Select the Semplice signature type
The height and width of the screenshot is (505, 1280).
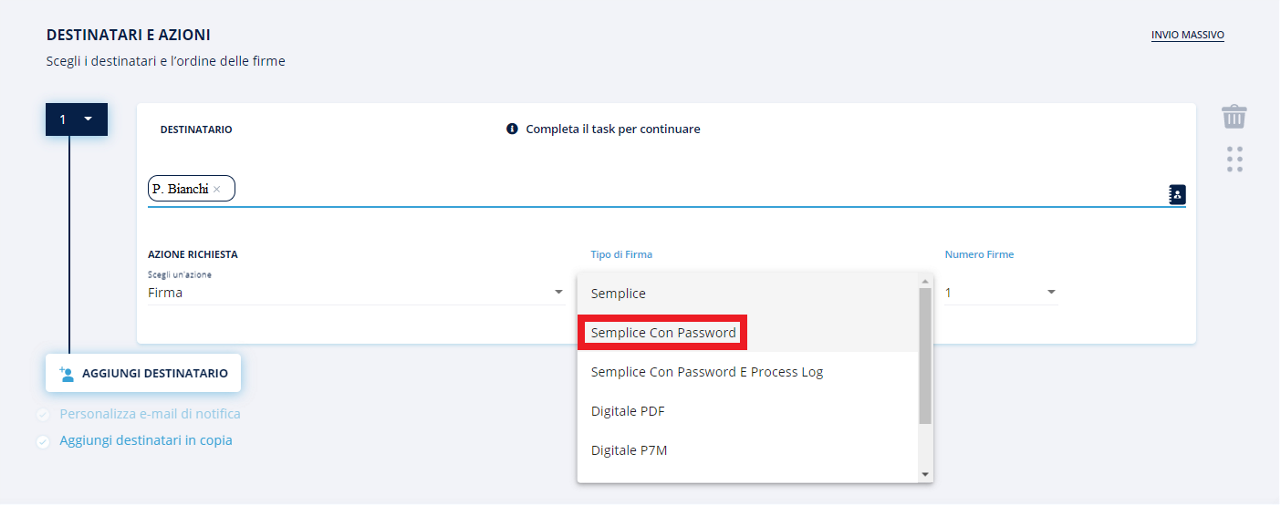click(618, 293)
